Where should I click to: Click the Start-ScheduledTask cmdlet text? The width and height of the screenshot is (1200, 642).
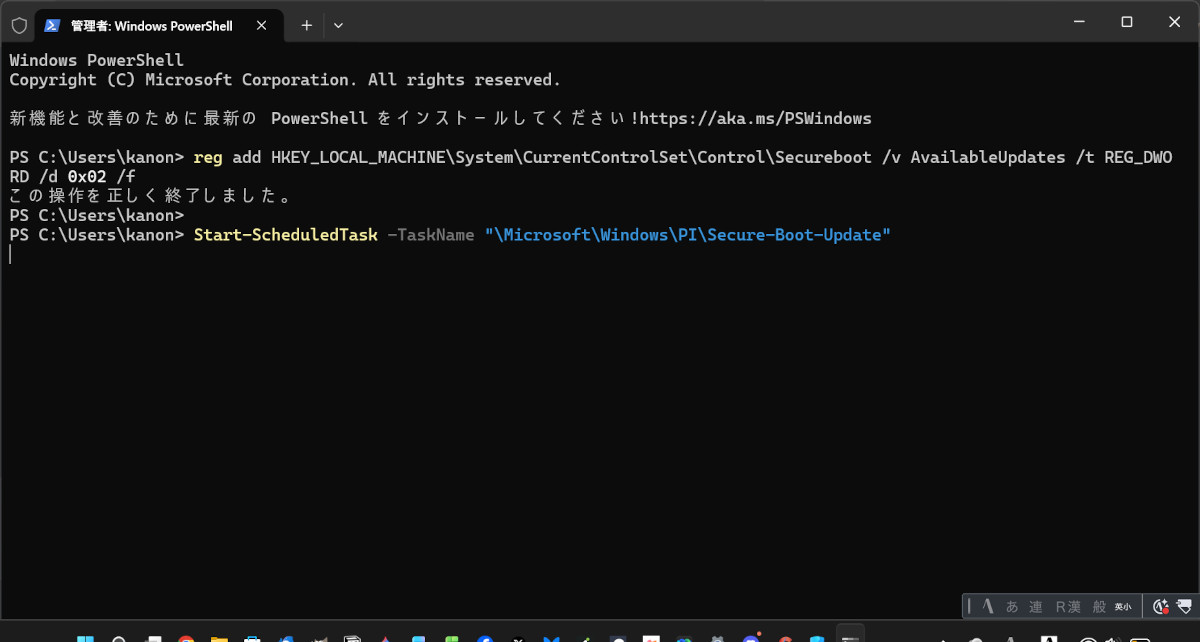click(286, 234)
